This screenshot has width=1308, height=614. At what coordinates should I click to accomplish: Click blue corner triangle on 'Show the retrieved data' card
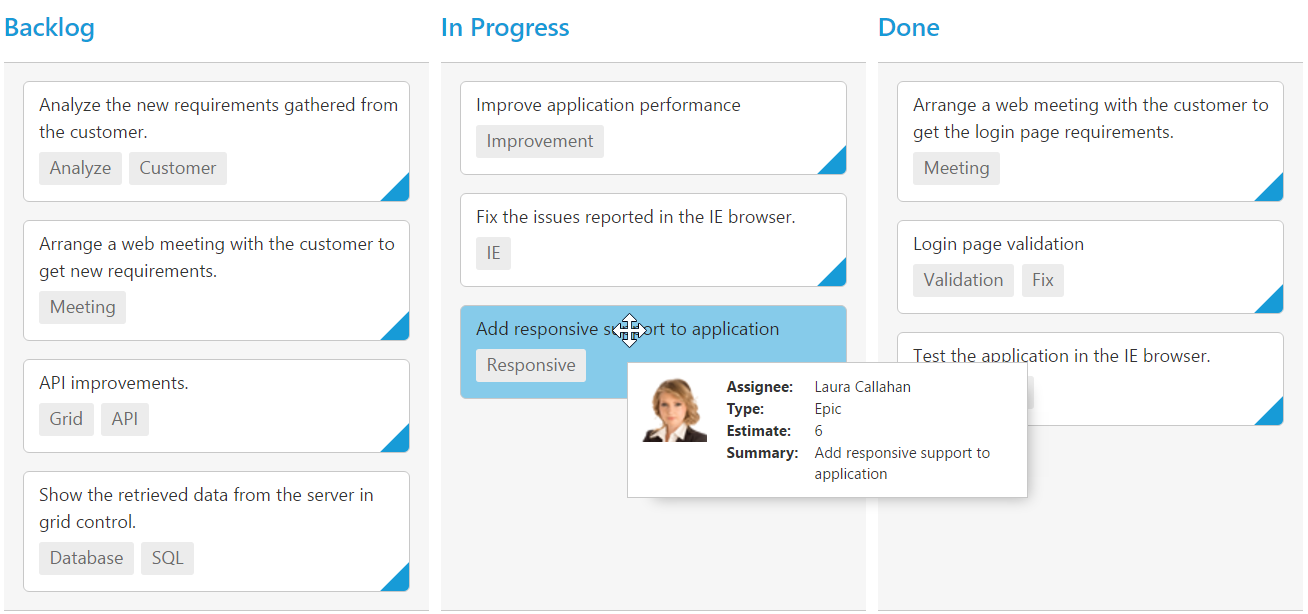pos(399,581)
